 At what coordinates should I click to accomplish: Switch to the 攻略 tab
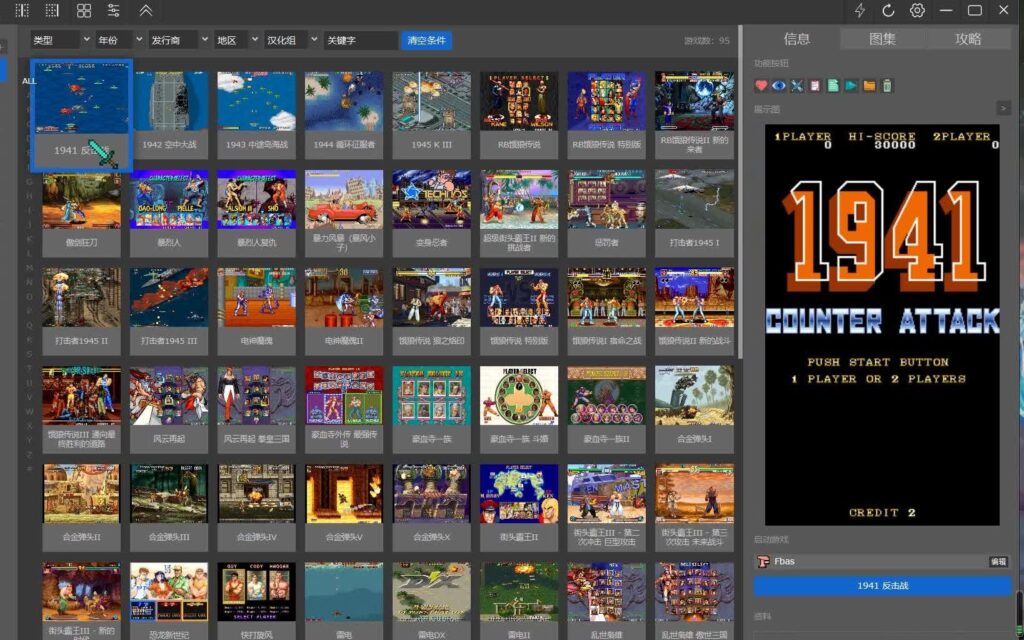968,39
